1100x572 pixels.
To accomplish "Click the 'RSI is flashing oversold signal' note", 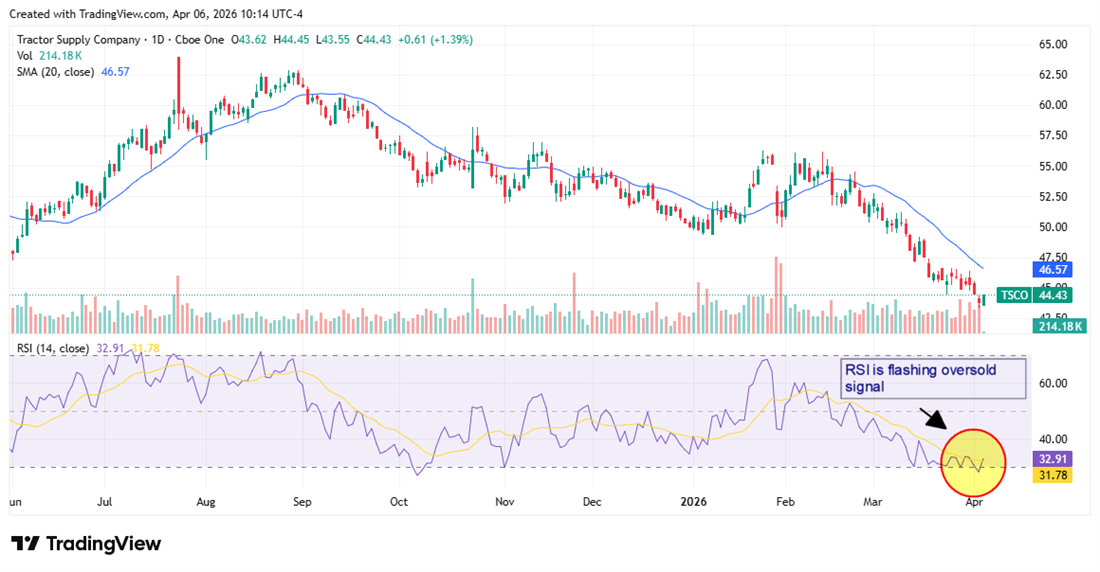I will coord(931,377).
